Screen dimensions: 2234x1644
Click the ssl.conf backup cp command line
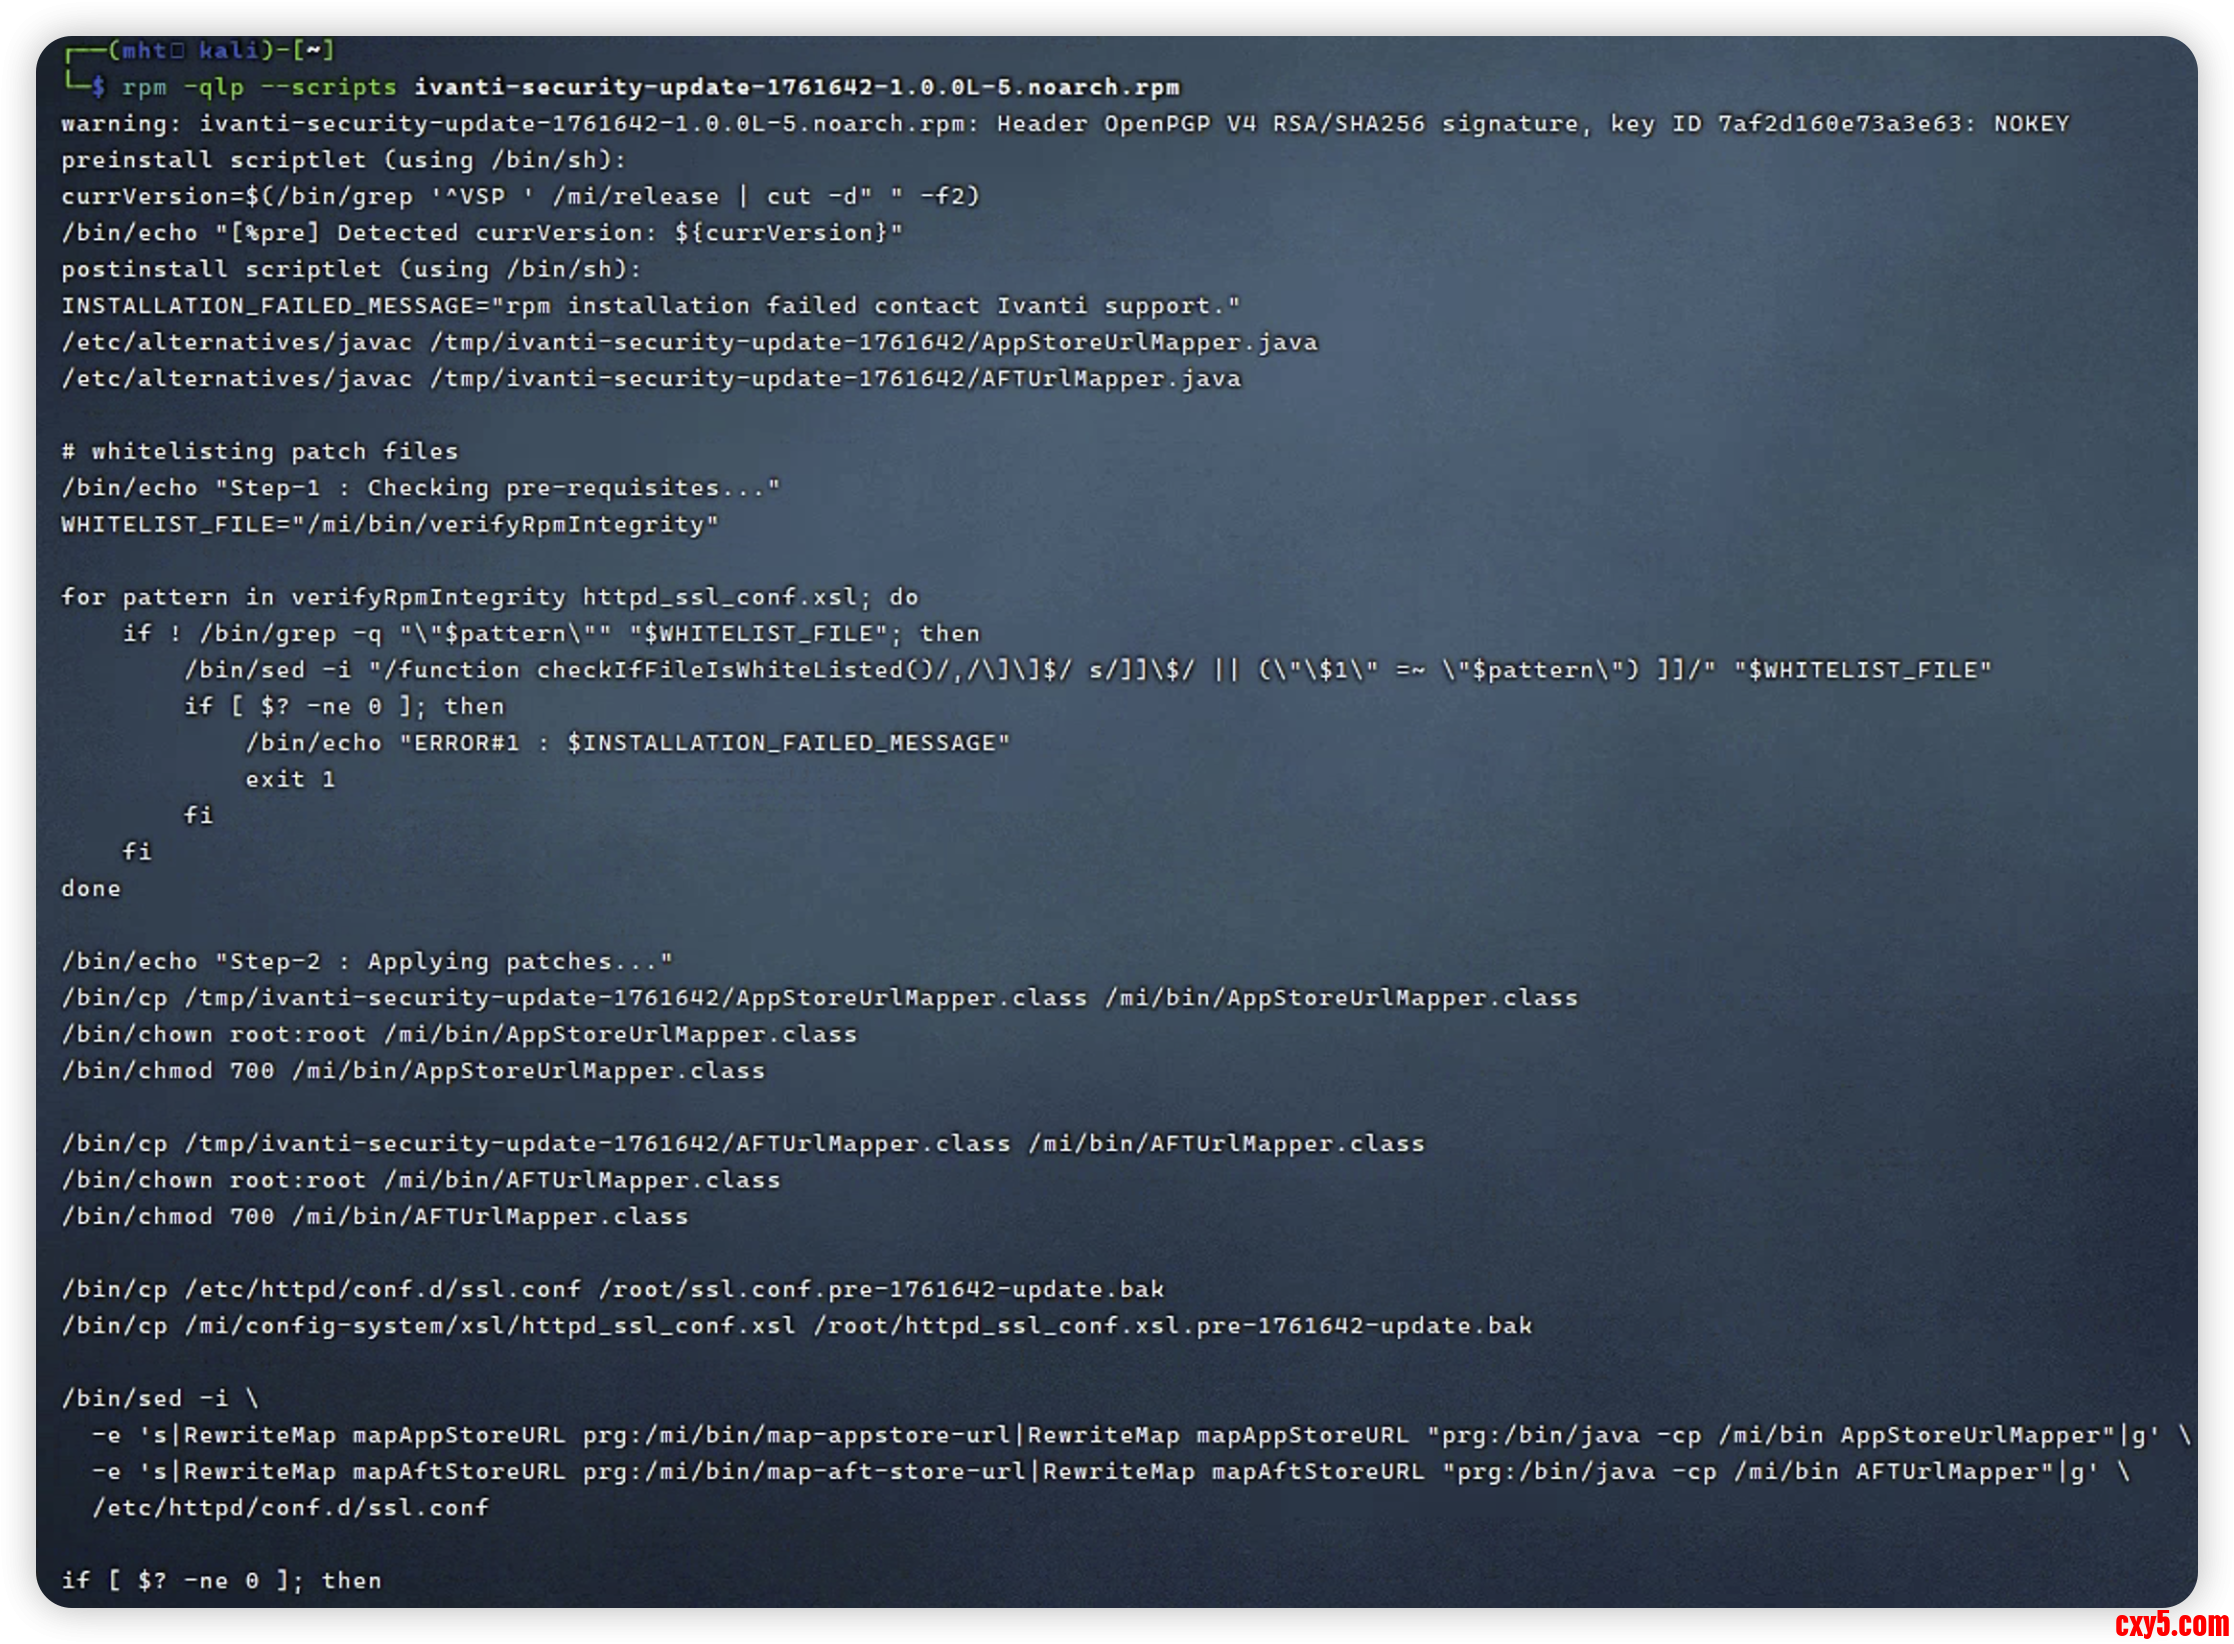point(612,1289)
